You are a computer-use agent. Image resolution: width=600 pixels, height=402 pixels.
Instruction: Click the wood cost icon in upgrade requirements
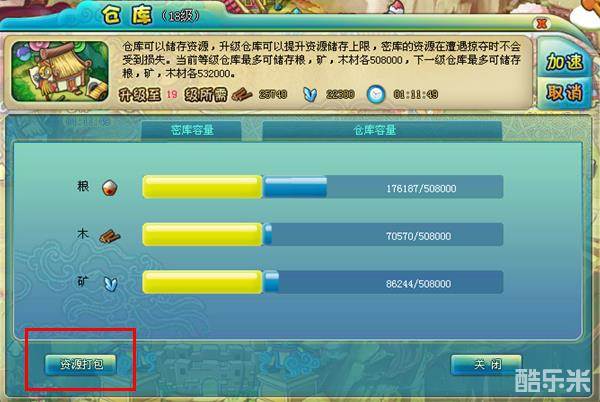(x=242, y=94)
